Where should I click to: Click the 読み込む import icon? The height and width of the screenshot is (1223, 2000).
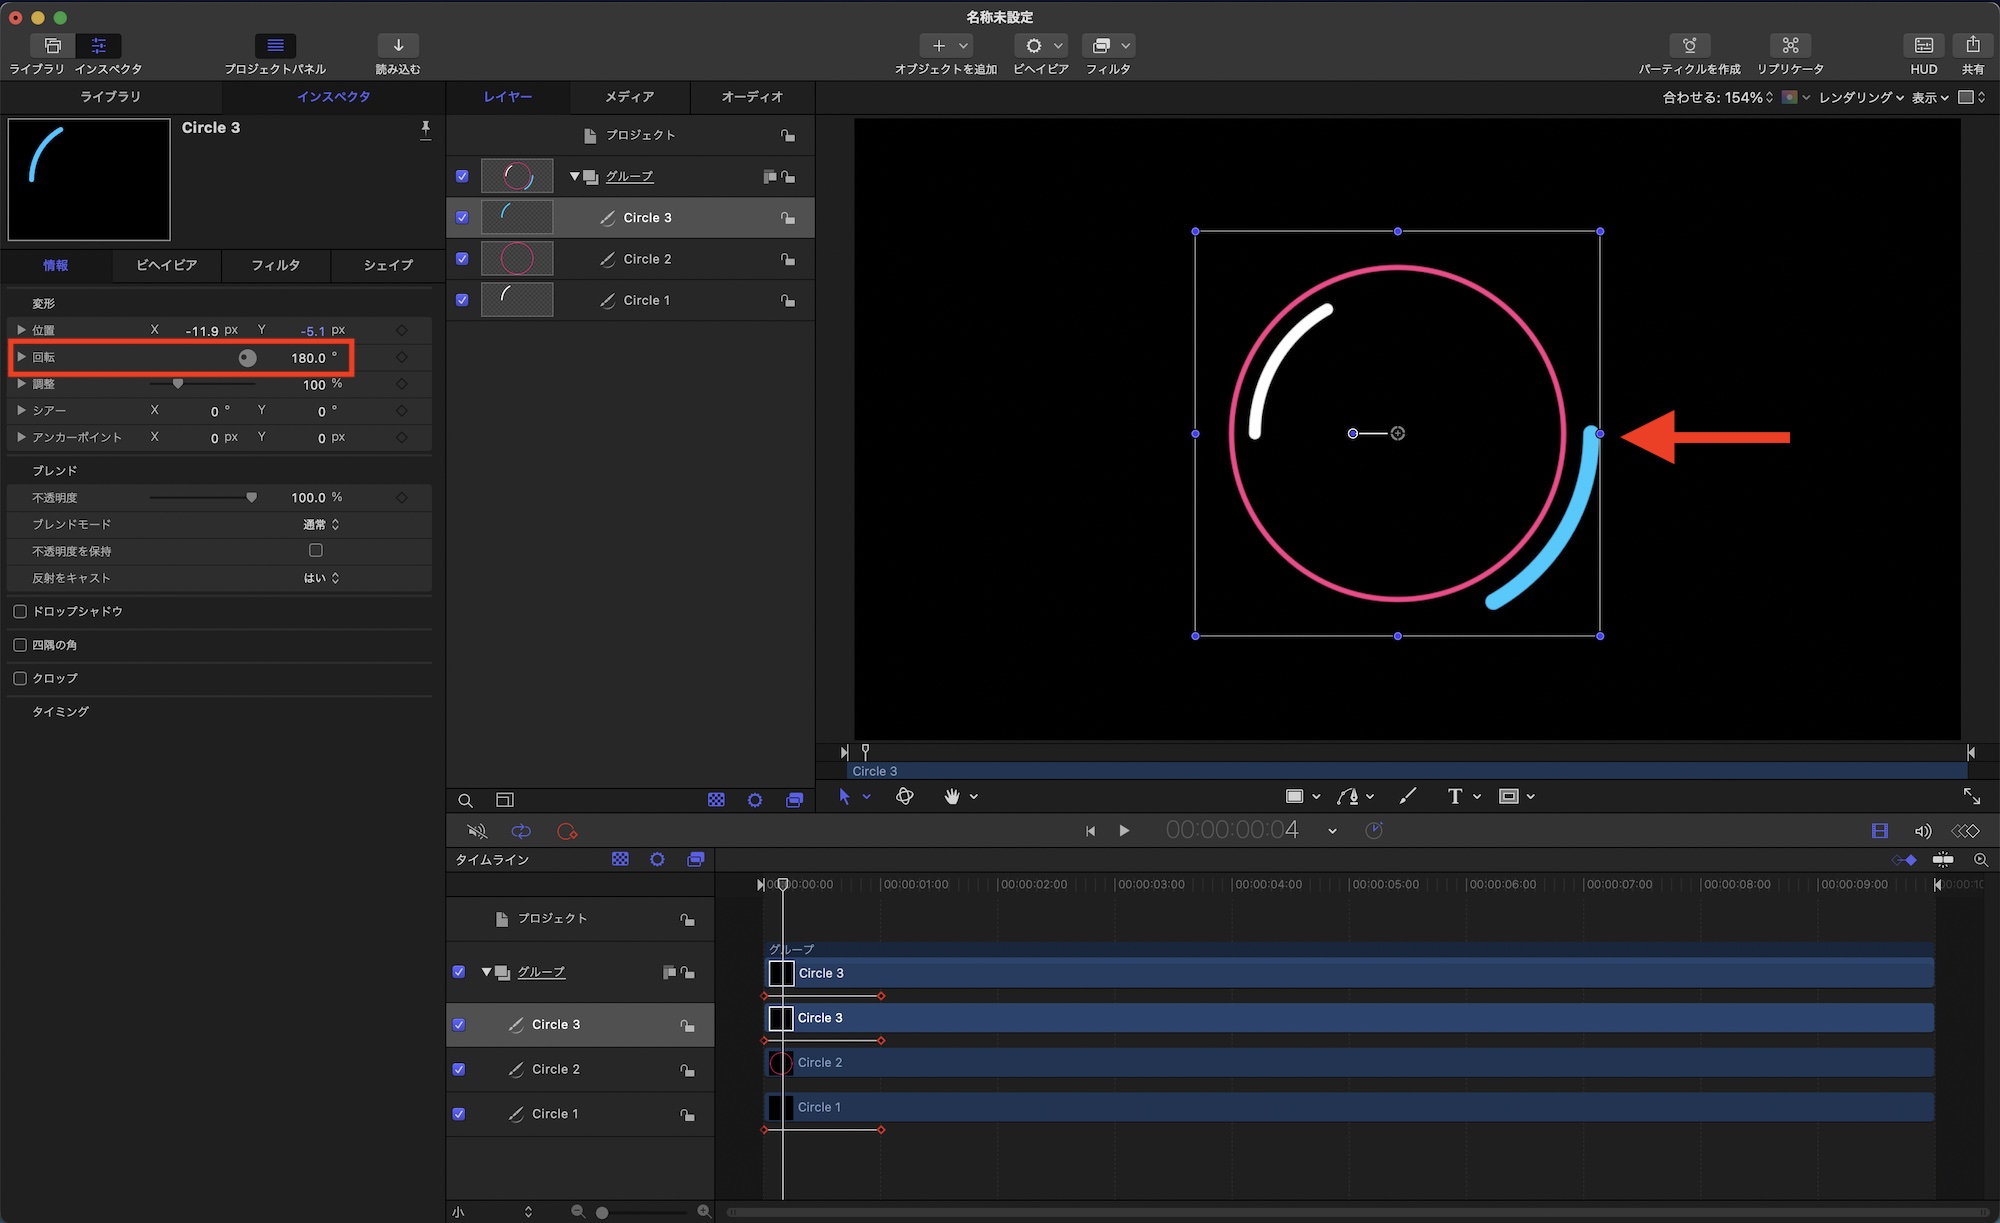[x=398, y=46]
